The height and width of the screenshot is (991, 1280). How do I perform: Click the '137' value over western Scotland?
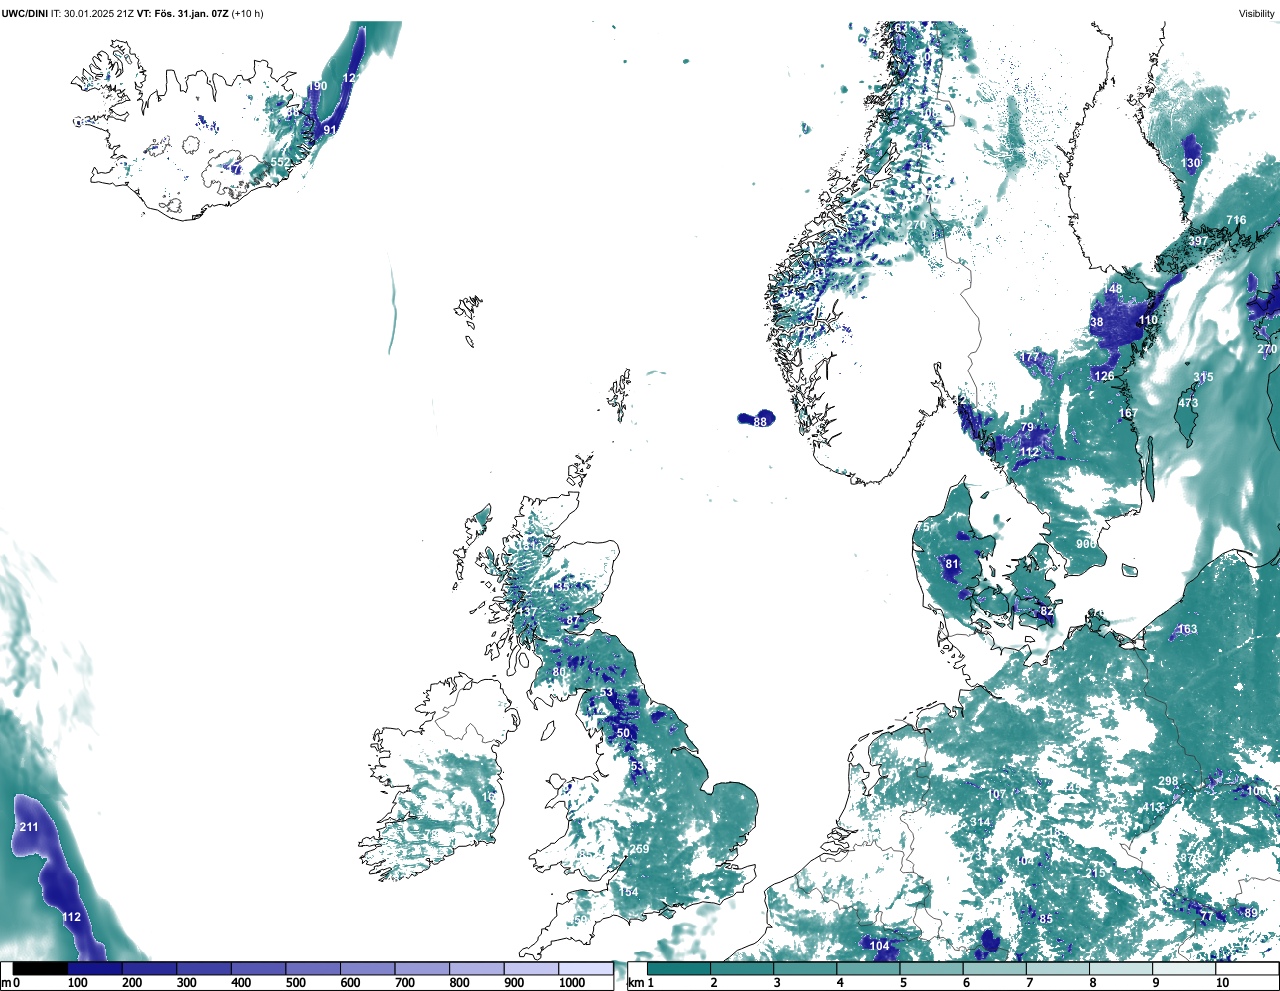(x=527, y=612)
